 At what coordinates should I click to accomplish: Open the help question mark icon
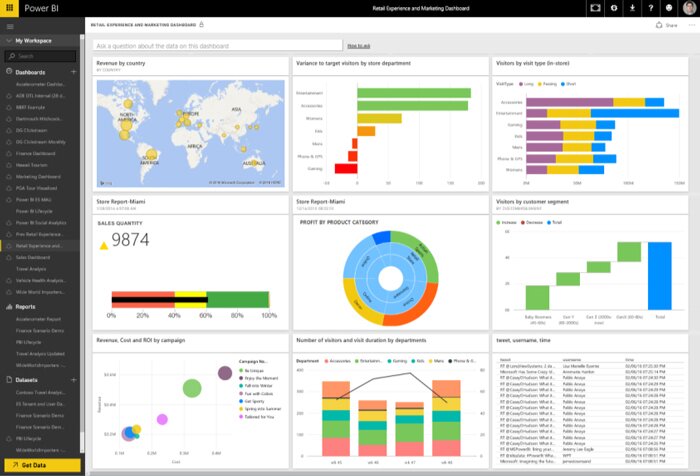click(x=649, y=8)
